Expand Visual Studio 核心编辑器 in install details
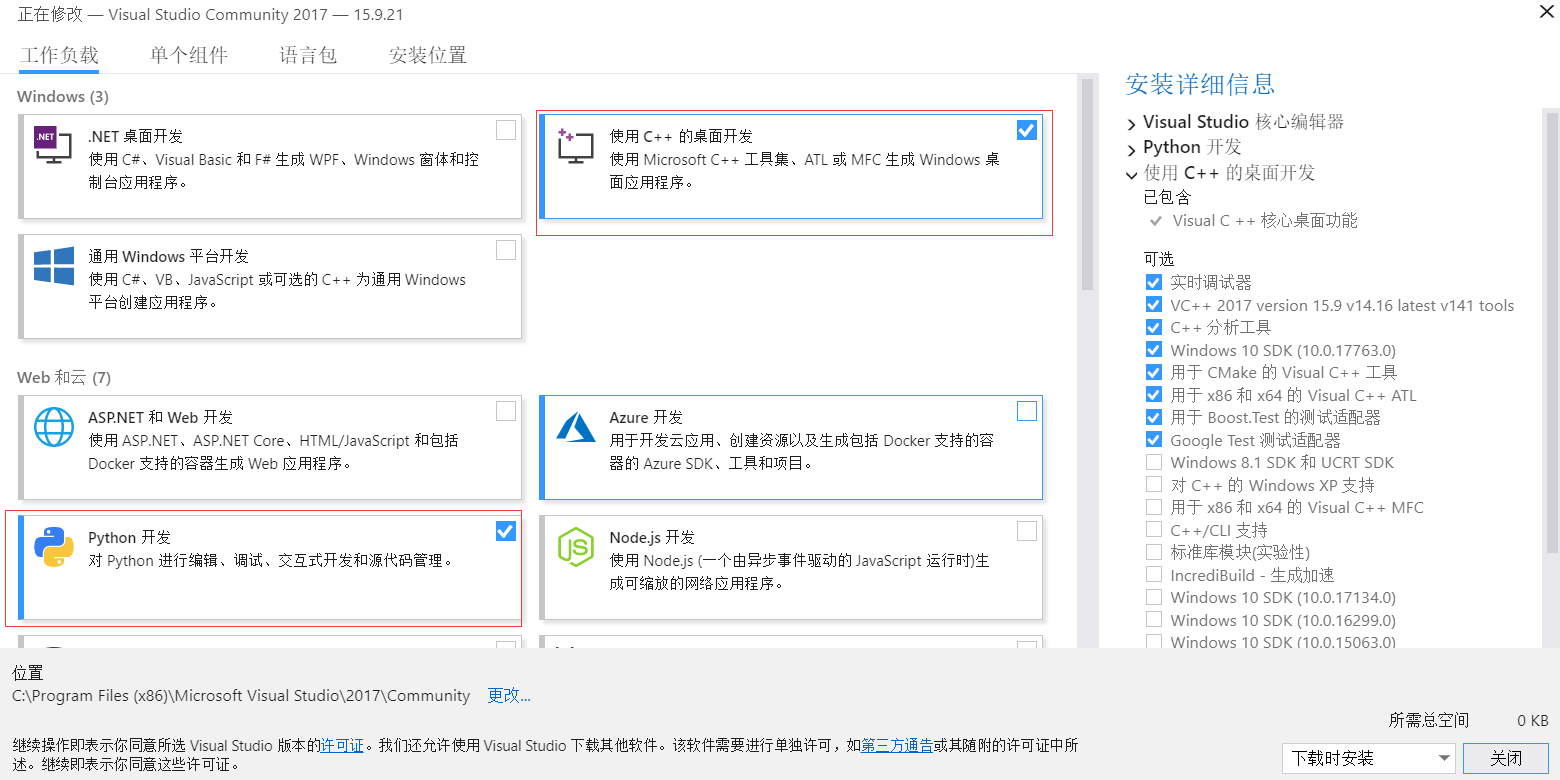The image size is (1560, 780). click(1131, 123)
